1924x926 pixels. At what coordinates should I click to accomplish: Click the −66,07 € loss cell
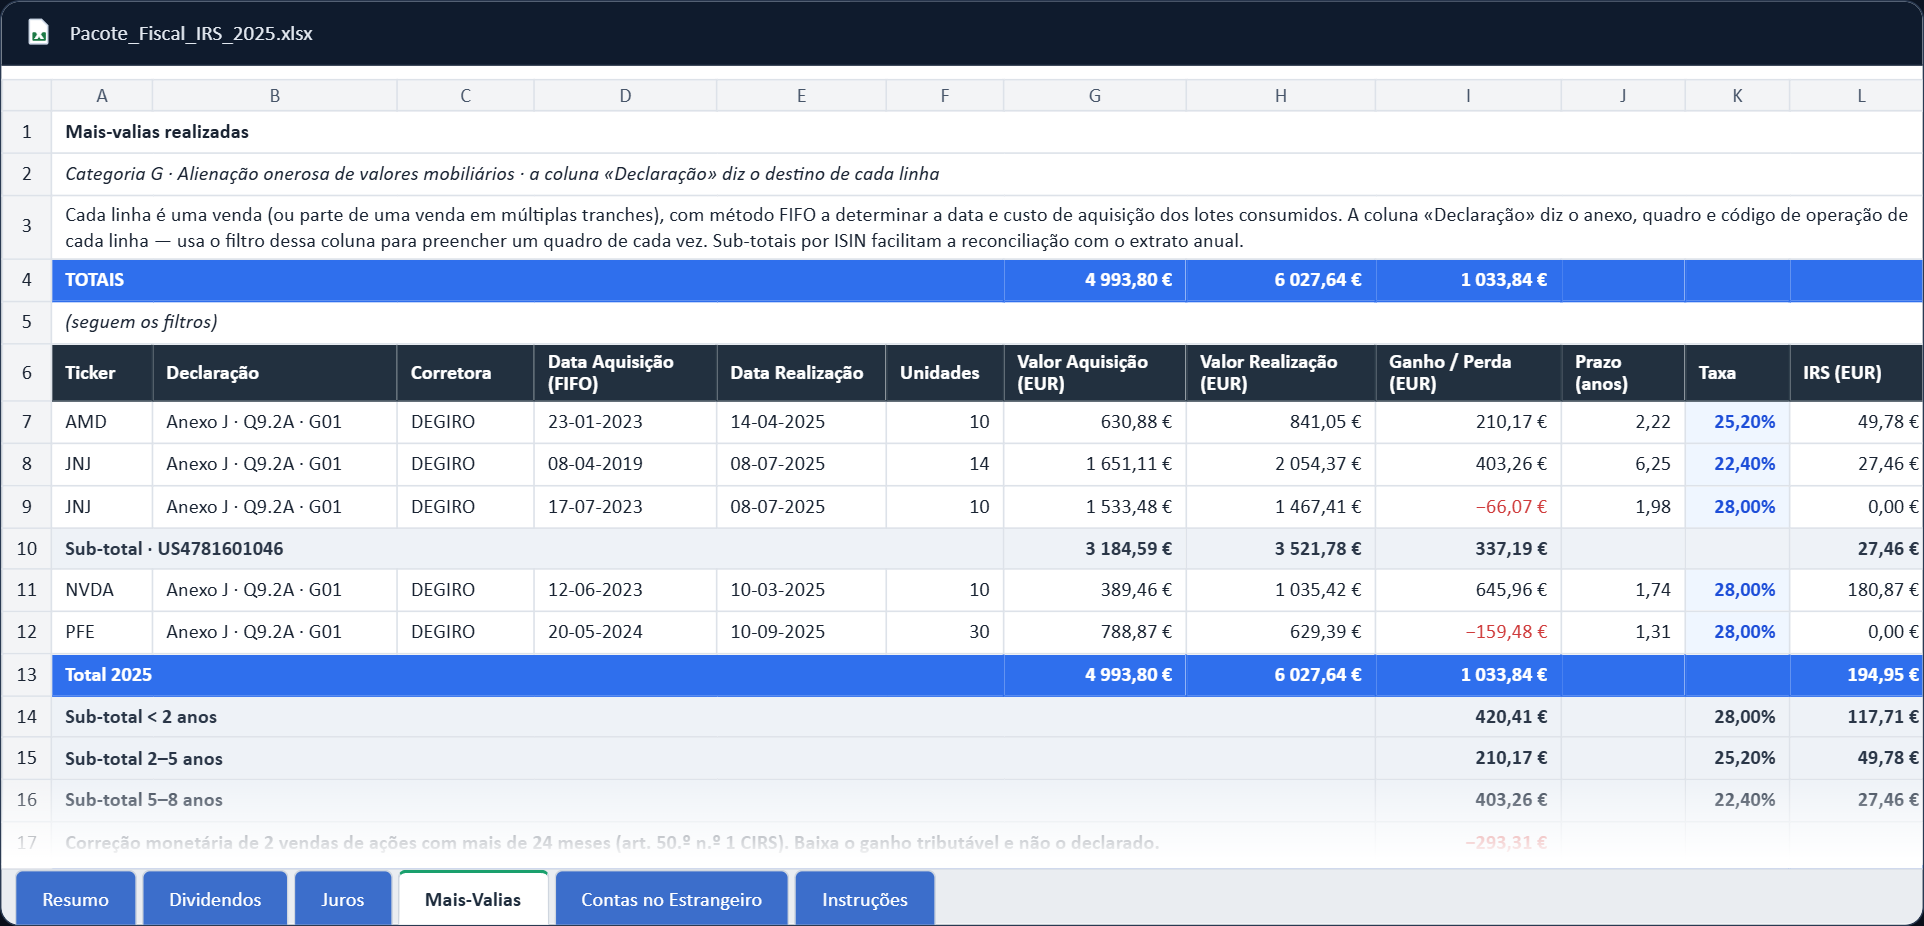[x=1468, y=507]
